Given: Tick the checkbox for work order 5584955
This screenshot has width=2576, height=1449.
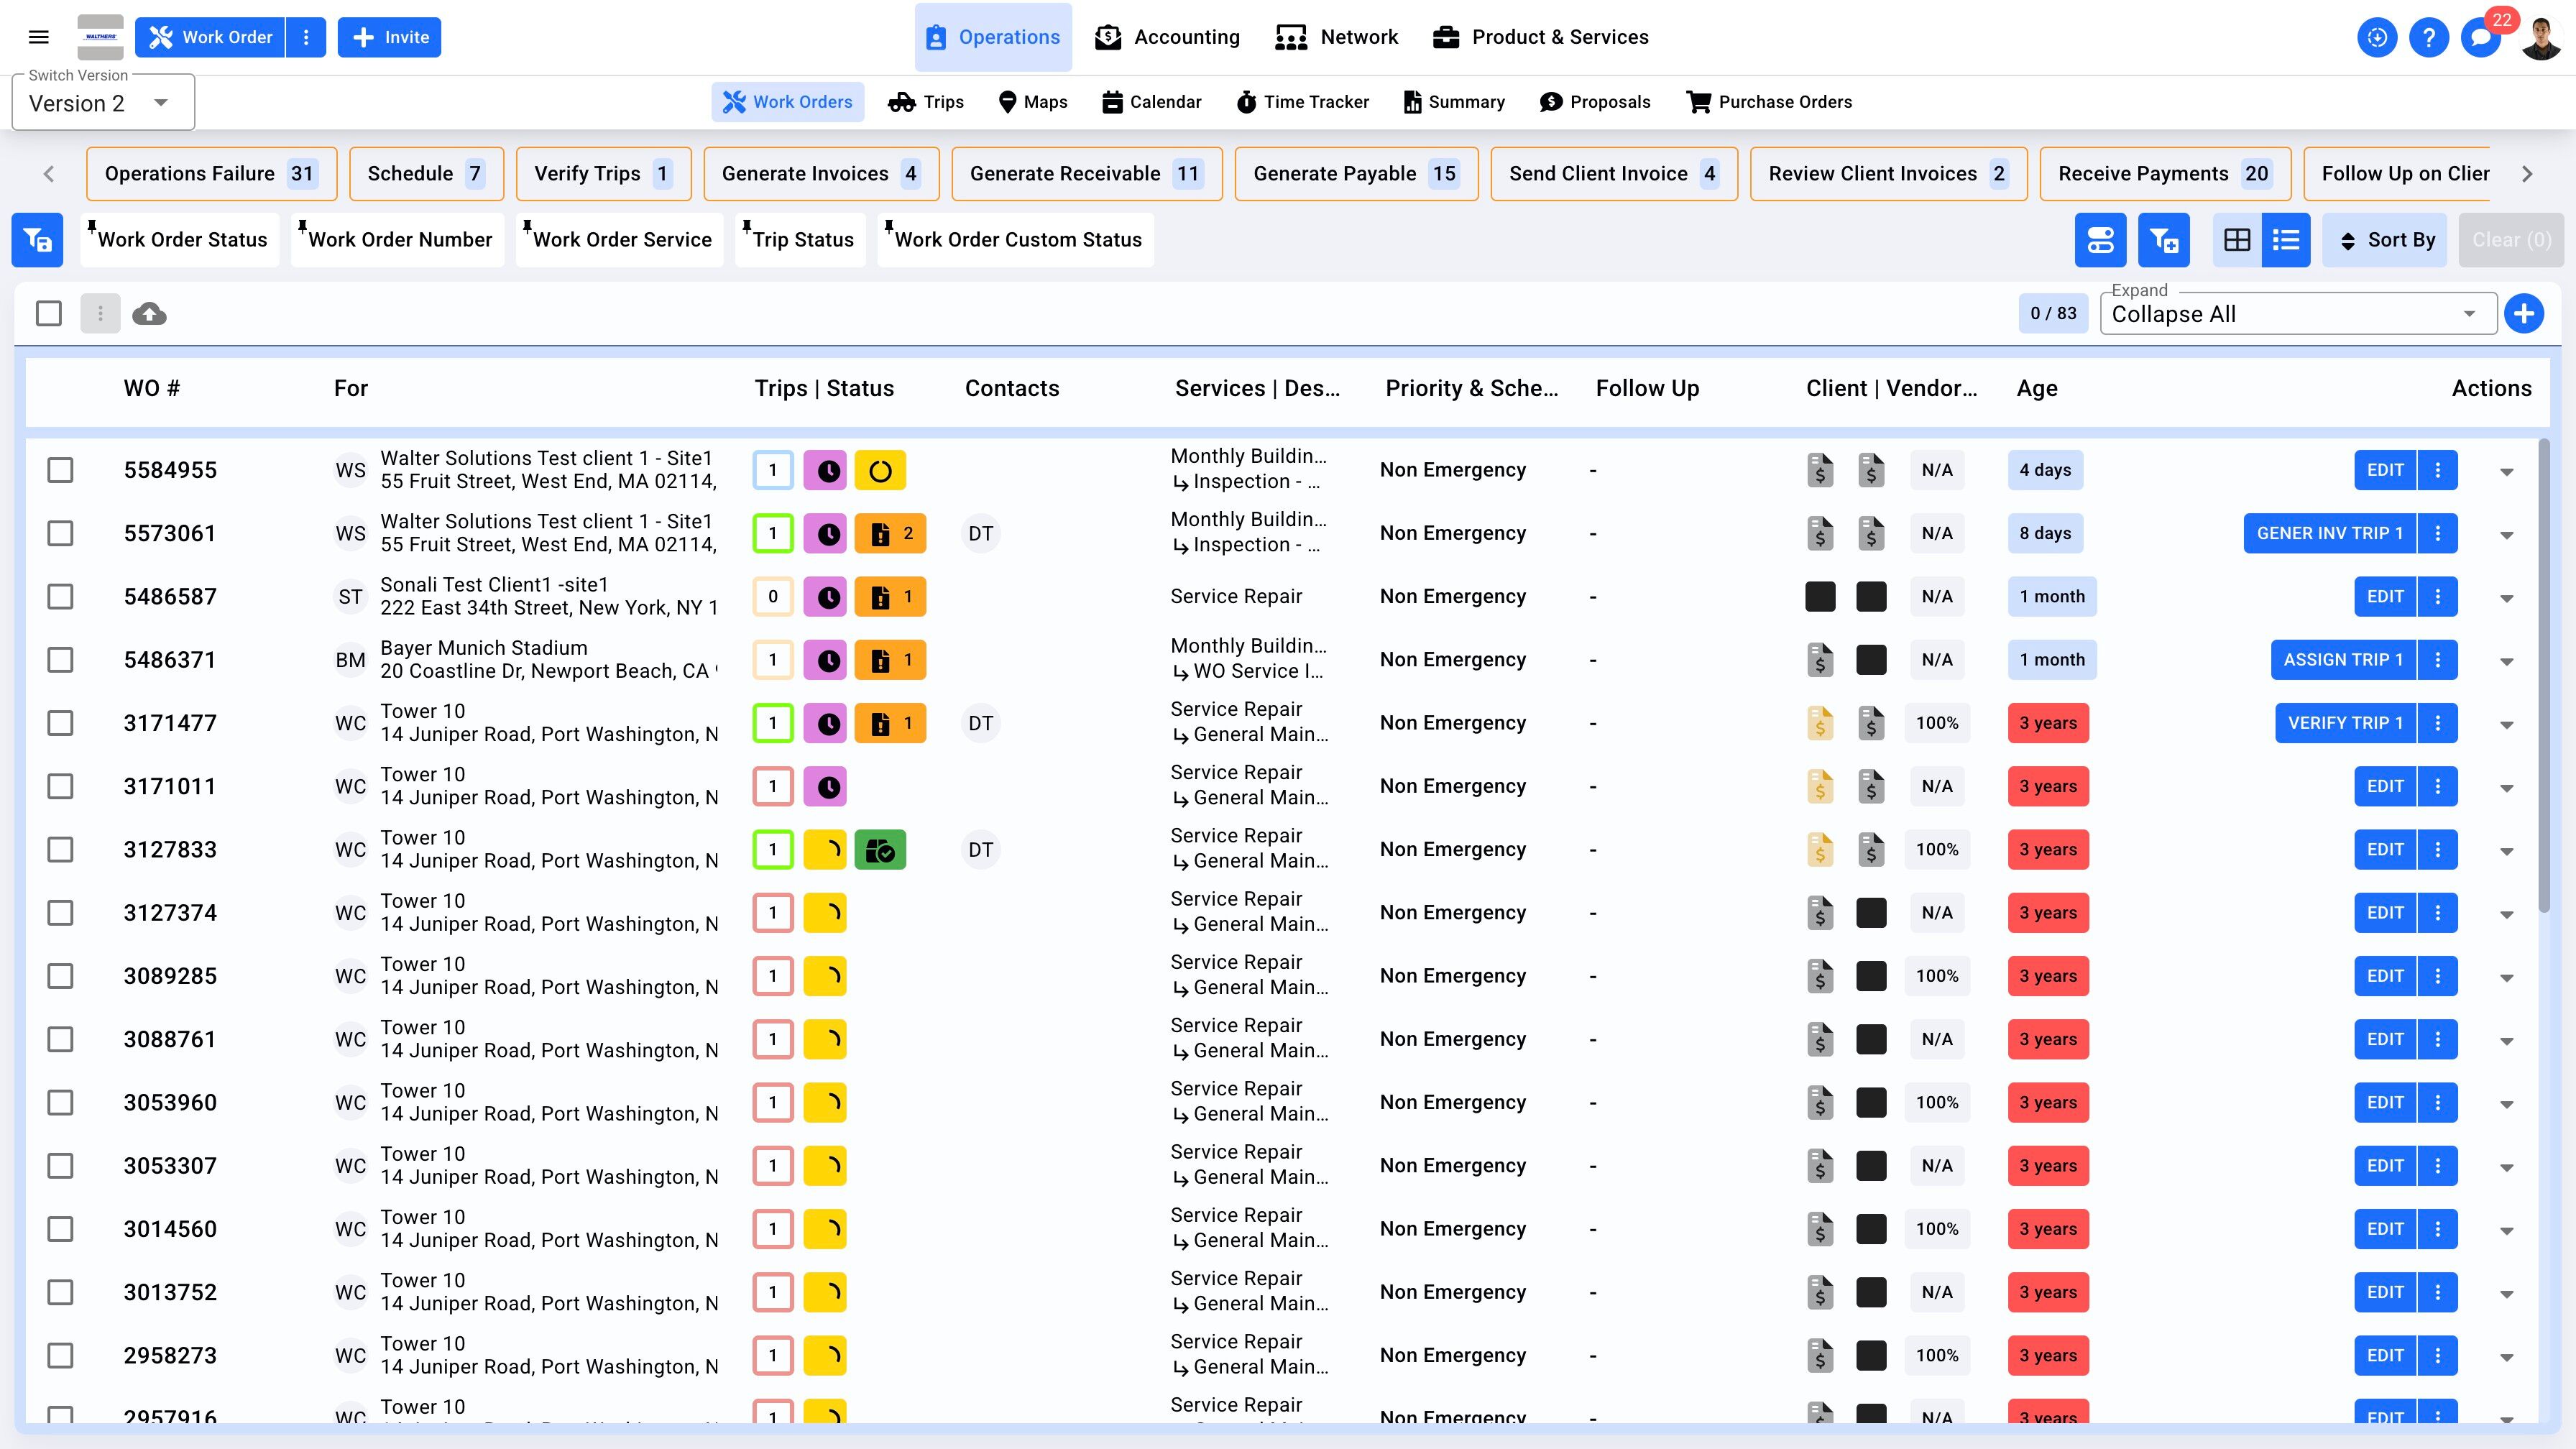Looking at the screenshot, I should point(61,470).
